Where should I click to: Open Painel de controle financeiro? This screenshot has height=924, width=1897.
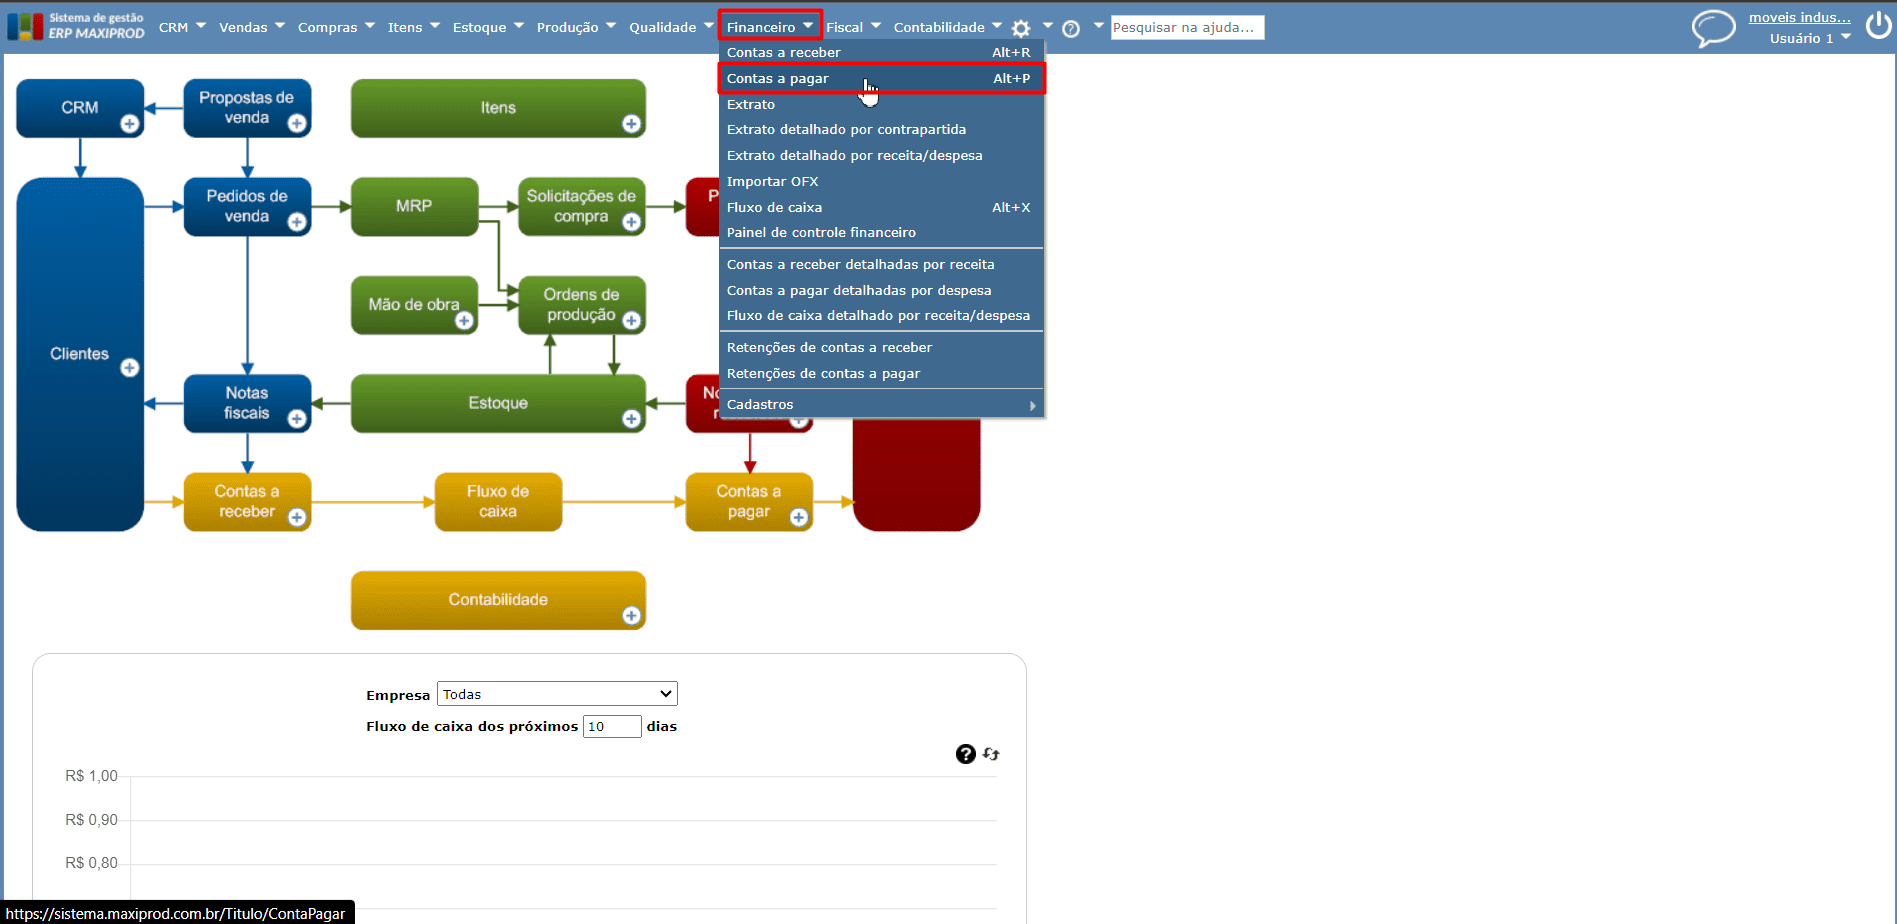click(881, 232)
